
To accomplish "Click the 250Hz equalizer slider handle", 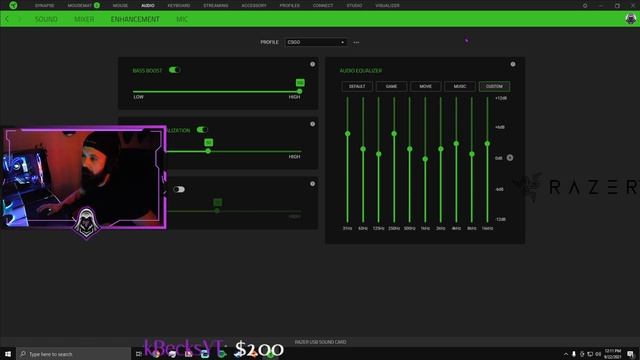I will (x=394, y=133).
